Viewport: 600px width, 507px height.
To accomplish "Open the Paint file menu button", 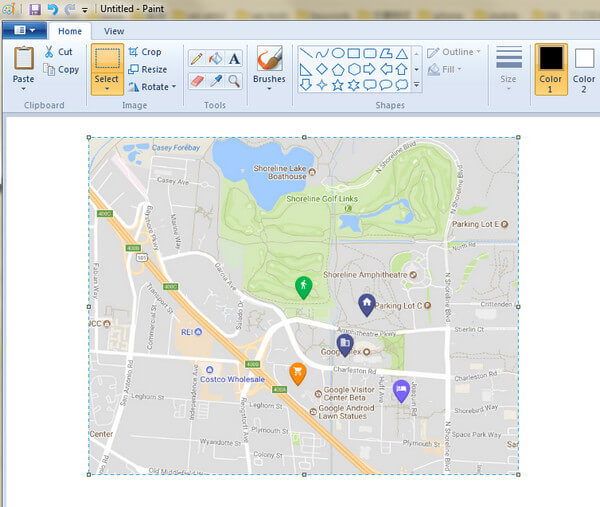I will 24,31.
